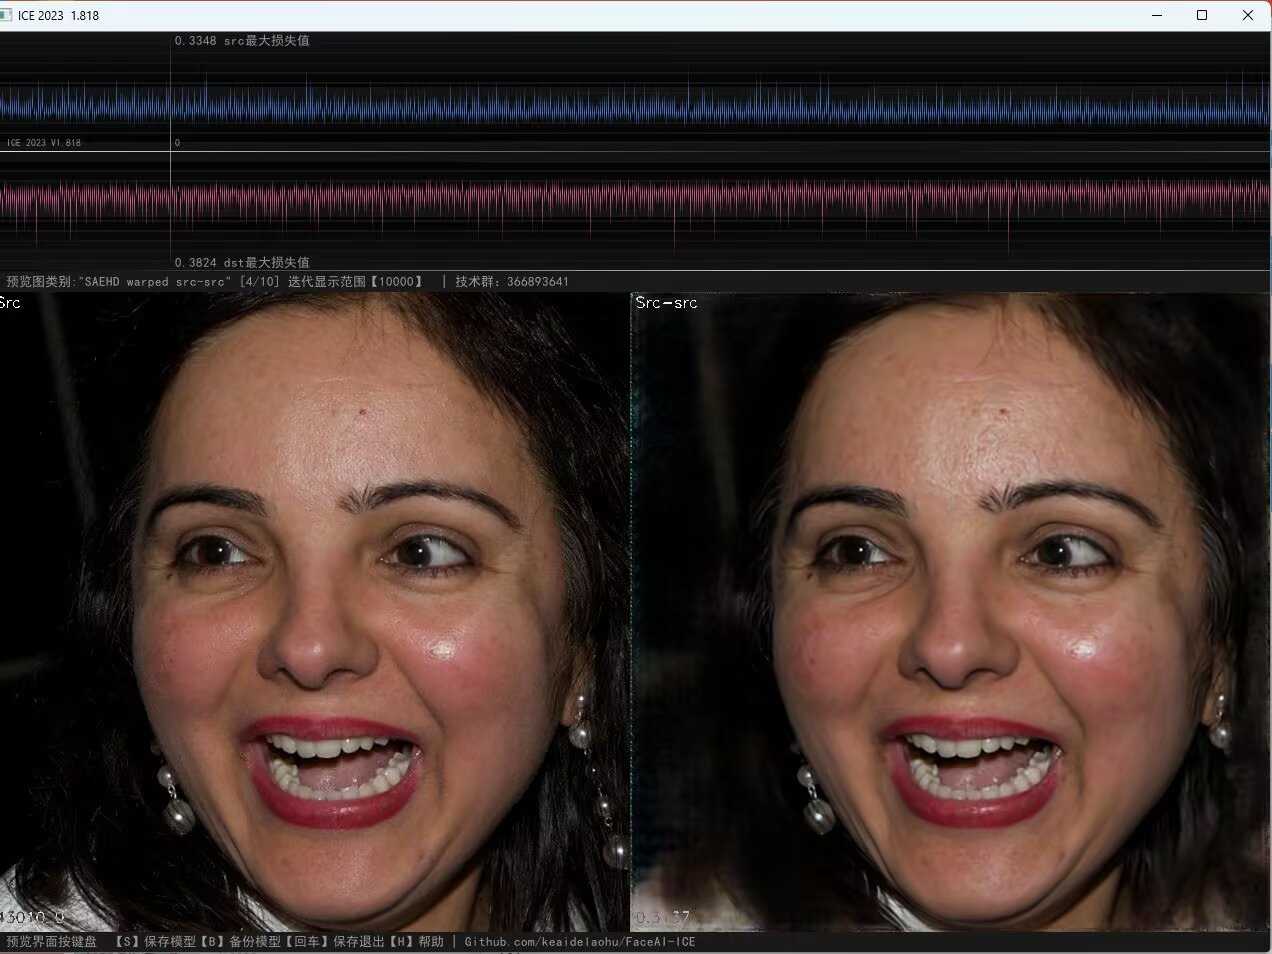Click the 0.3824 dst最大损失值 label

241,262
